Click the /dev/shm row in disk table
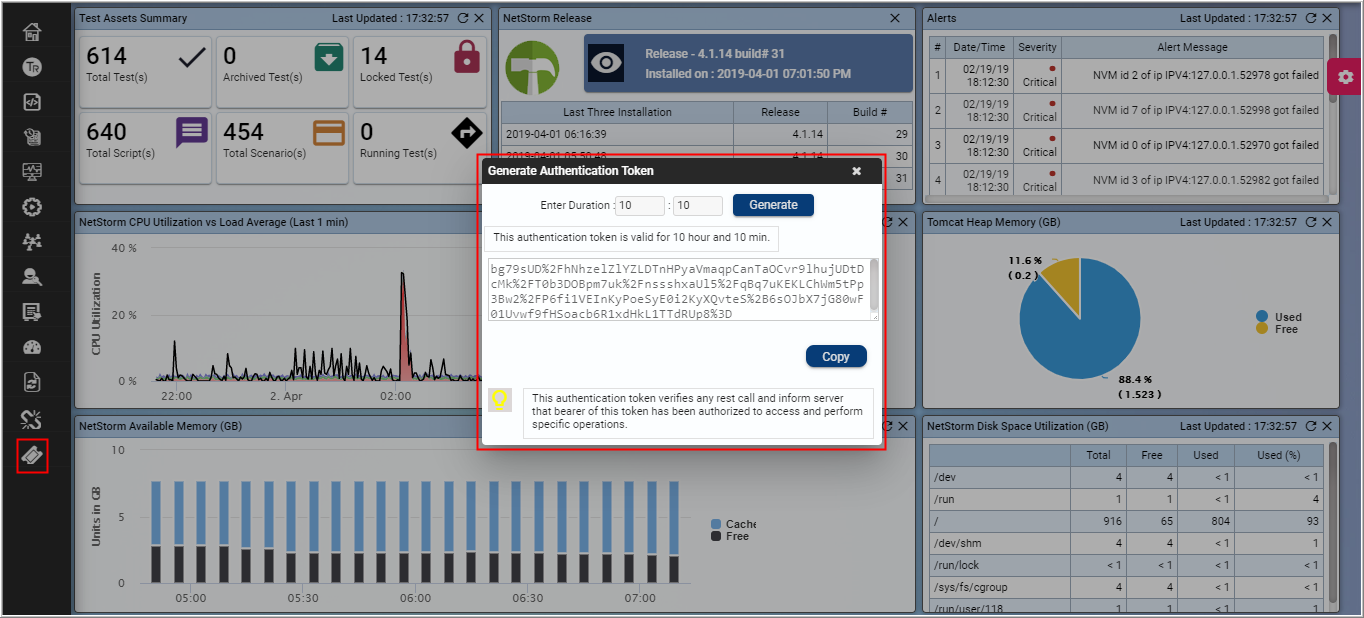 click(x=1126, y=543)
